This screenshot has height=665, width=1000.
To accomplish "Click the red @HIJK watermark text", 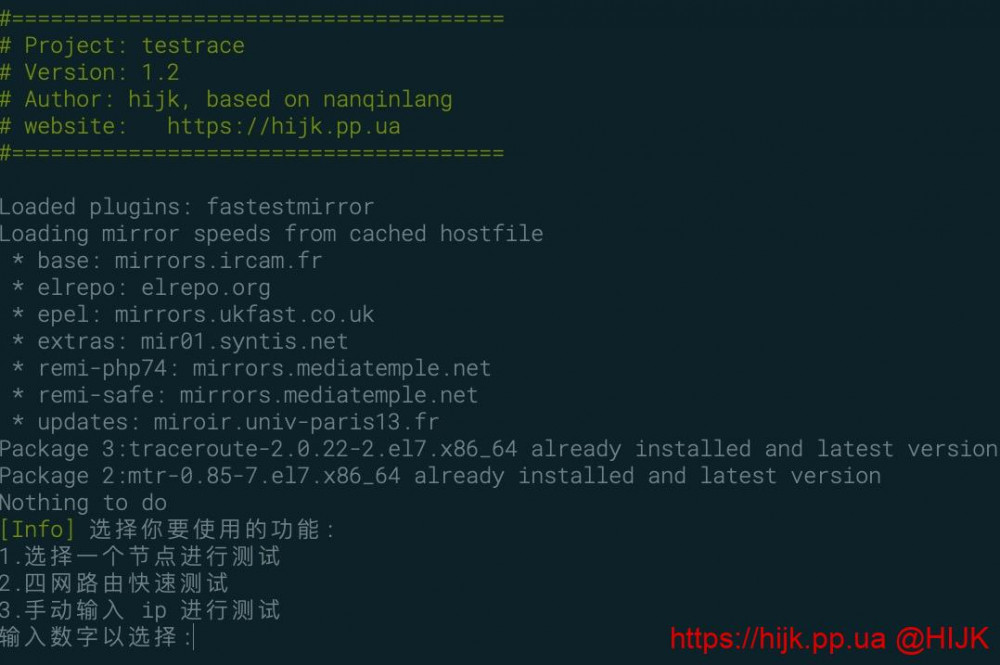I will pyautogui.click(x=942, y=638).
